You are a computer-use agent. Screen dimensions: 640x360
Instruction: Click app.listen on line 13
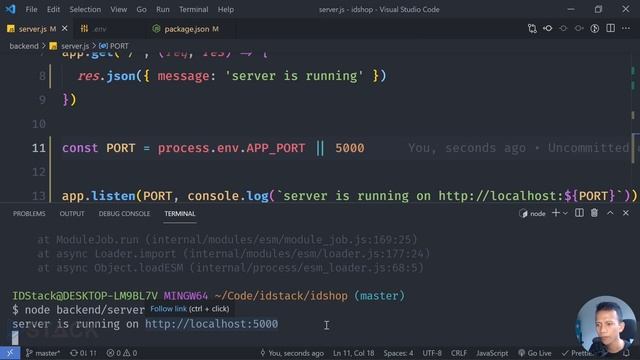pos(98,196)
